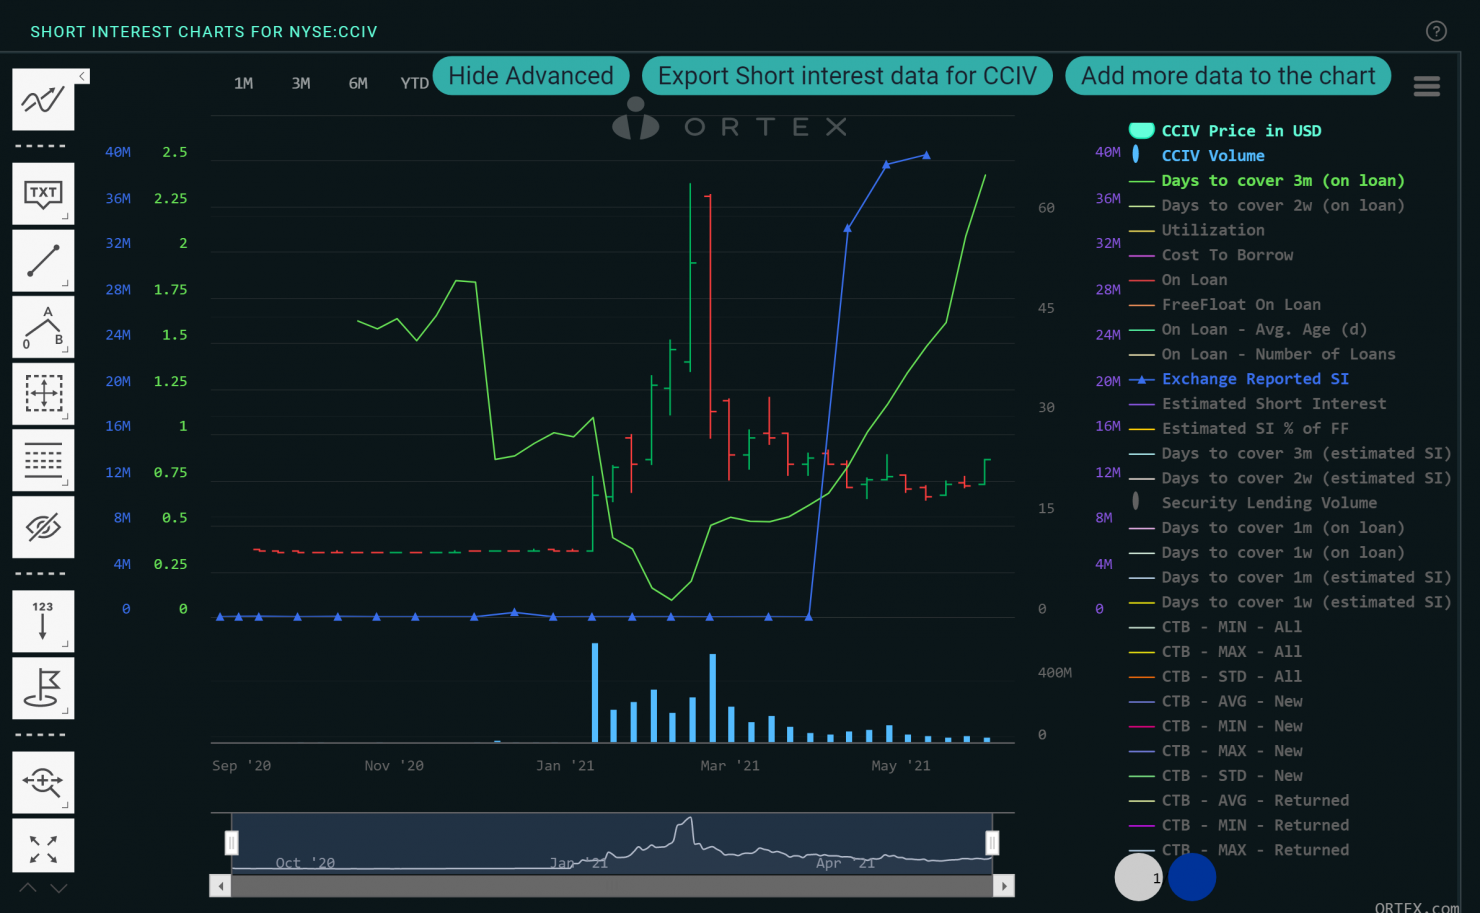Select the 6M time range

point(358,83)
